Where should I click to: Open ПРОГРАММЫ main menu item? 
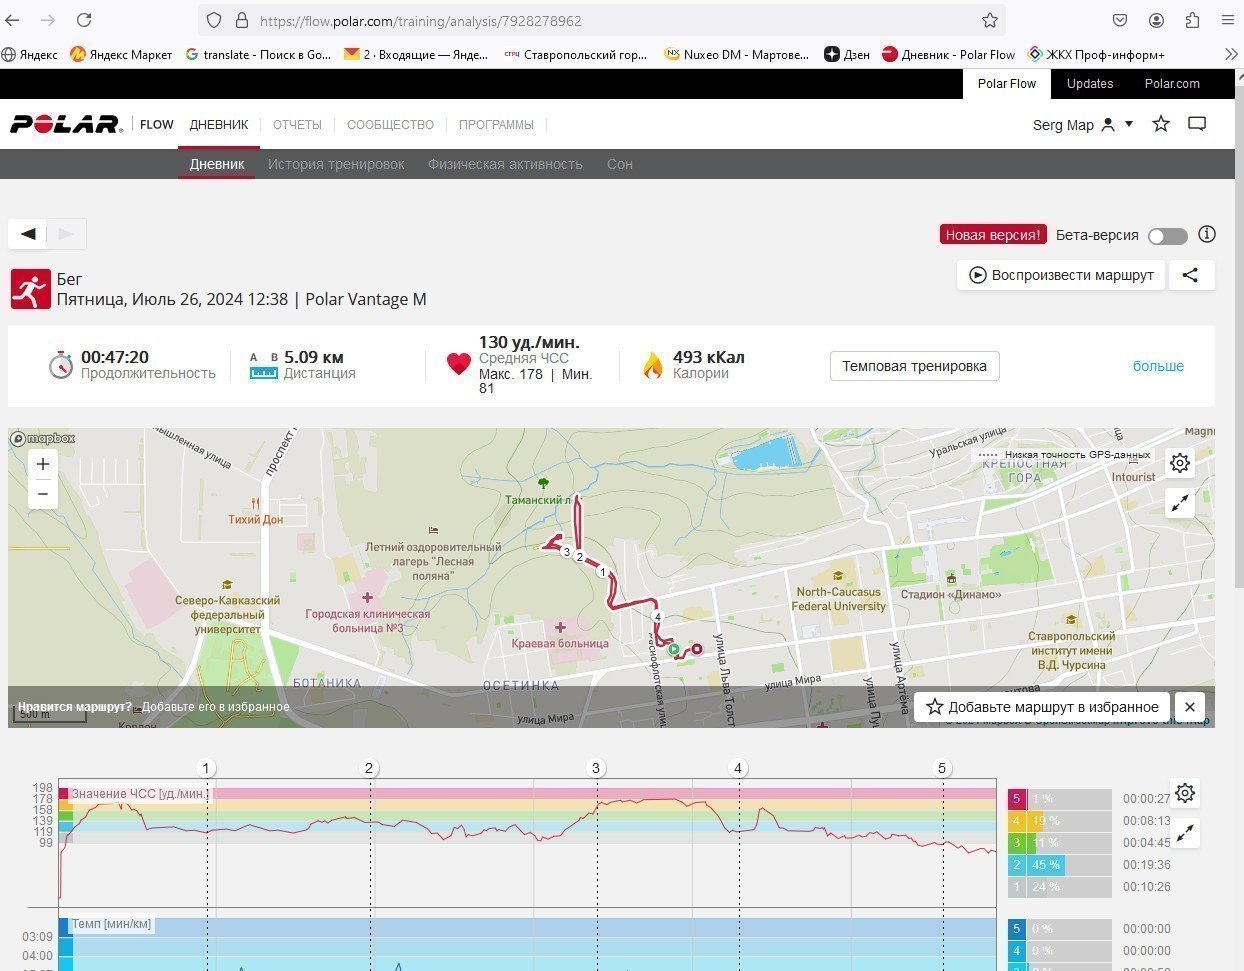(496, 125)
